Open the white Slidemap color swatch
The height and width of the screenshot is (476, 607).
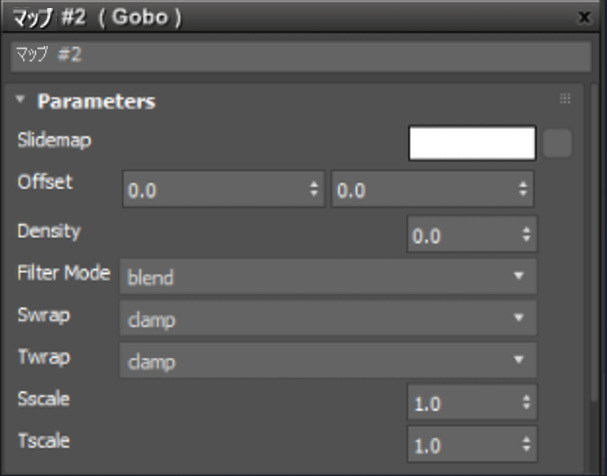click(x=472, y=143)
